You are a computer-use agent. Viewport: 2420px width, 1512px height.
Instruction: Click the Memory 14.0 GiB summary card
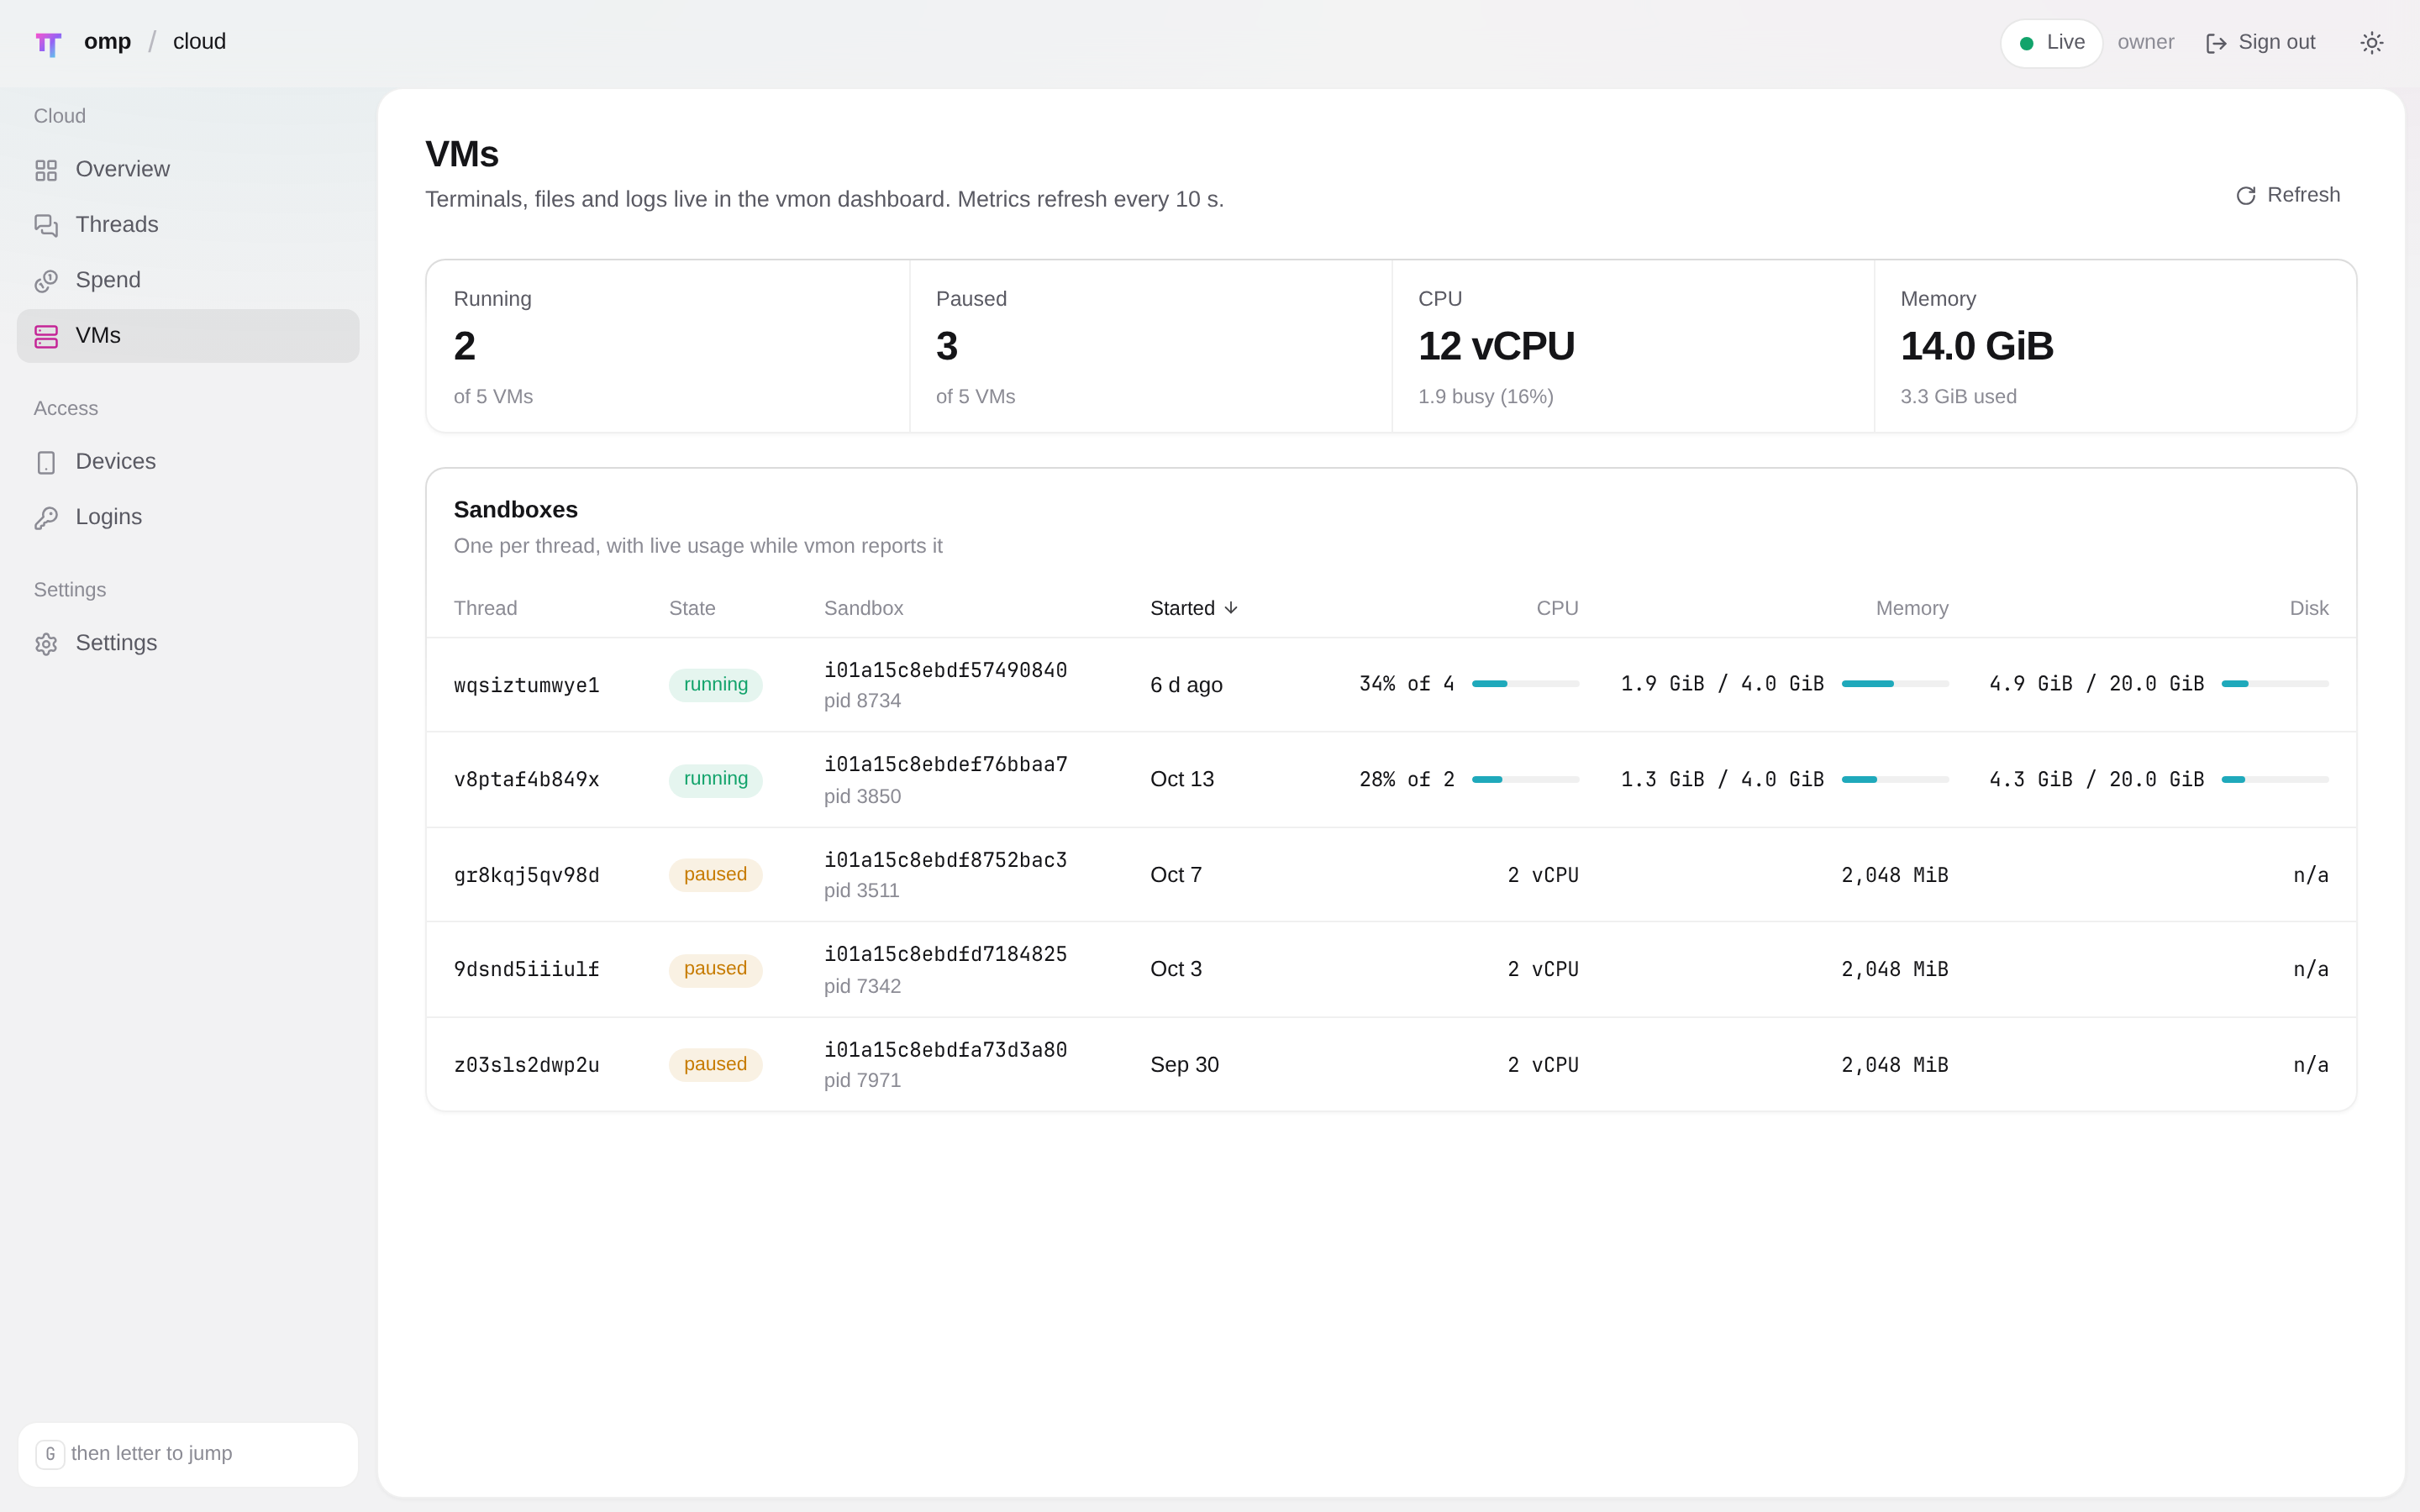pos(2115,346)
